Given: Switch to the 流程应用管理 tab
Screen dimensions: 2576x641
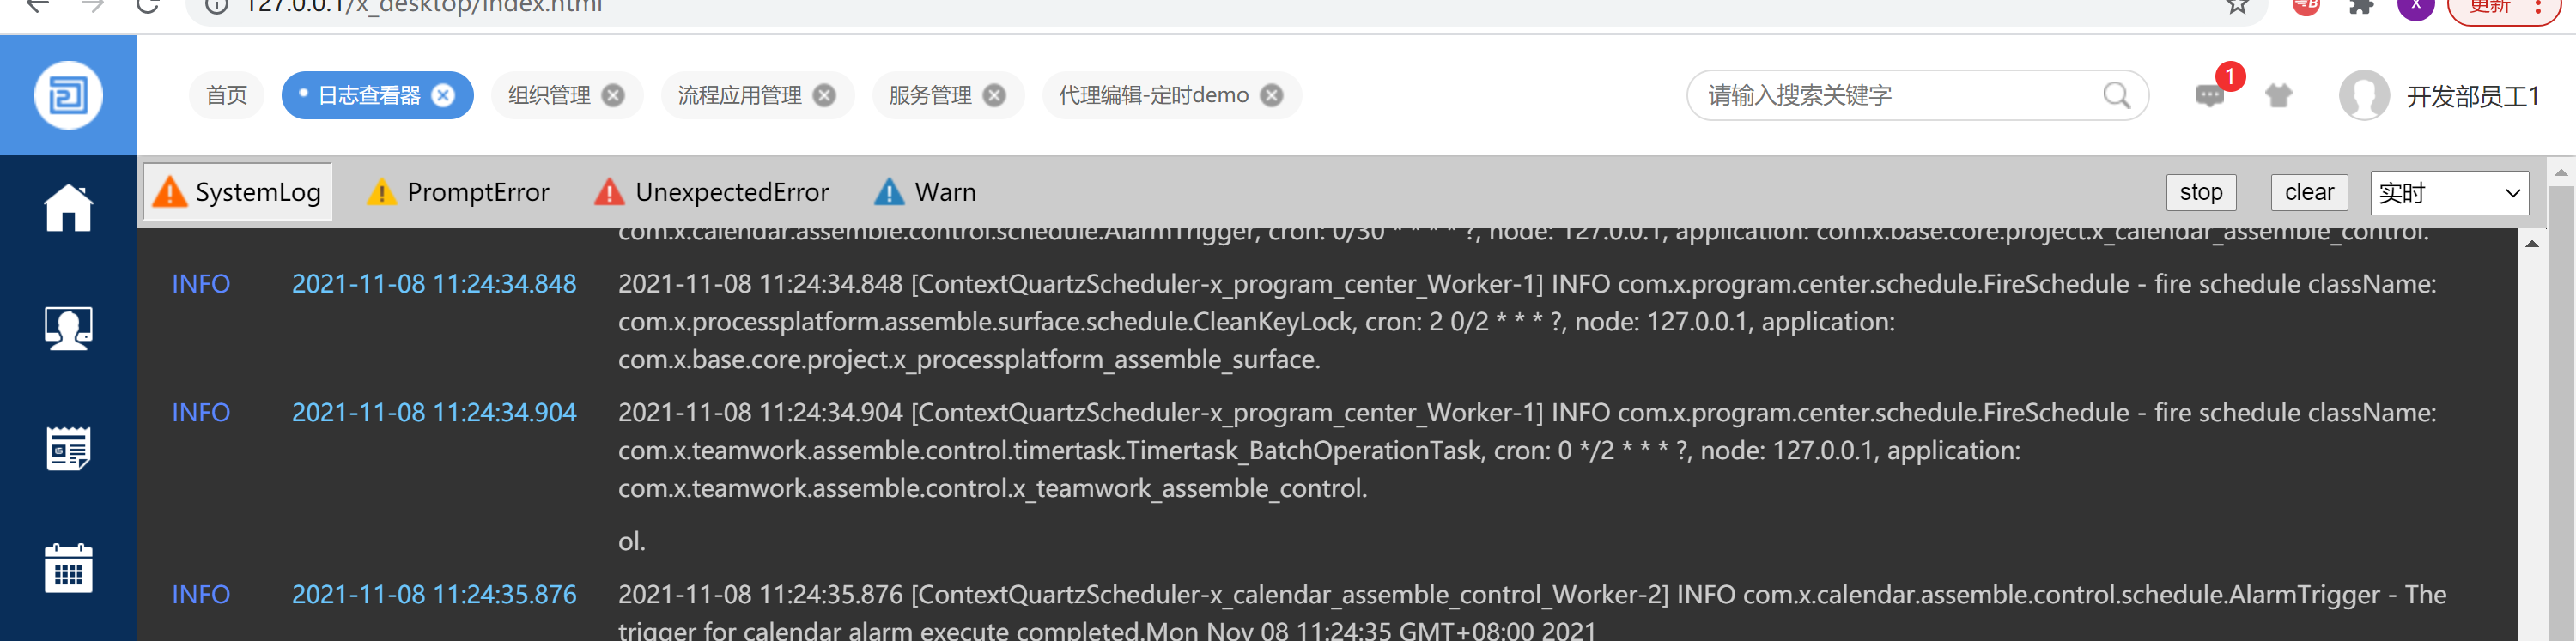Looking at the screenshot, I should coord(739,95).
